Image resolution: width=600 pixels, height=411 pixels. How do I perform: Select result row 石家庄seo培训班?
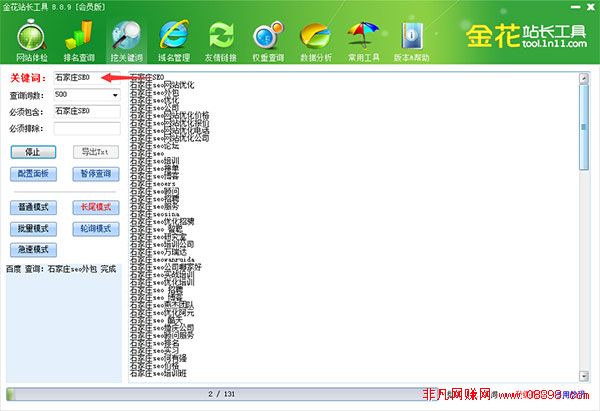(x=158, y=373)
